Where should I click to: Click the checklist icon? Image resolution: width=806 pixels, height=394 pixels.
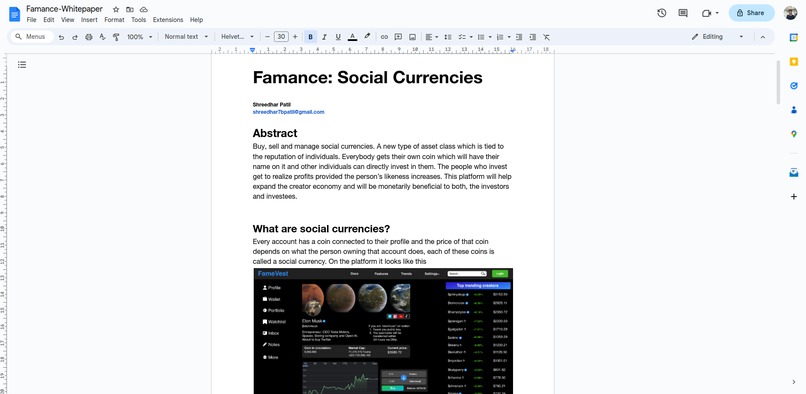click(x=462, y=37)
